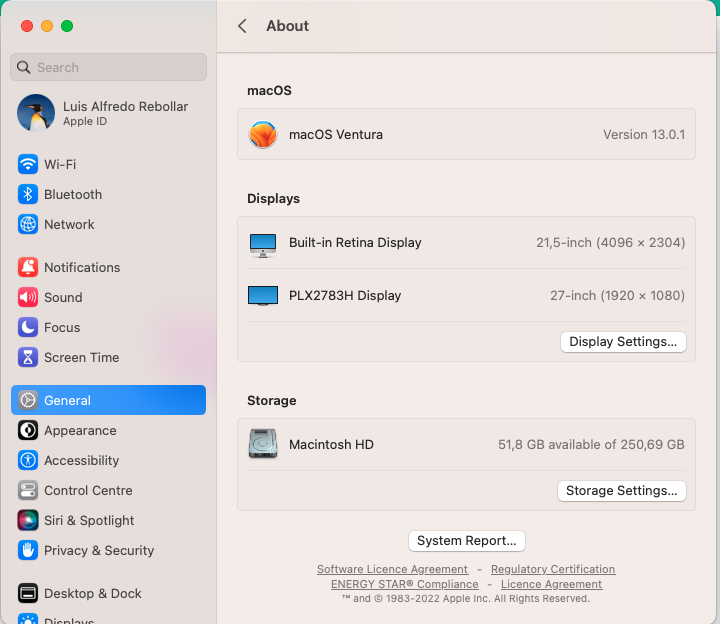Click the Sound speaker icon
This screenshot has width=720, height=624.
[x=28, y=297]
